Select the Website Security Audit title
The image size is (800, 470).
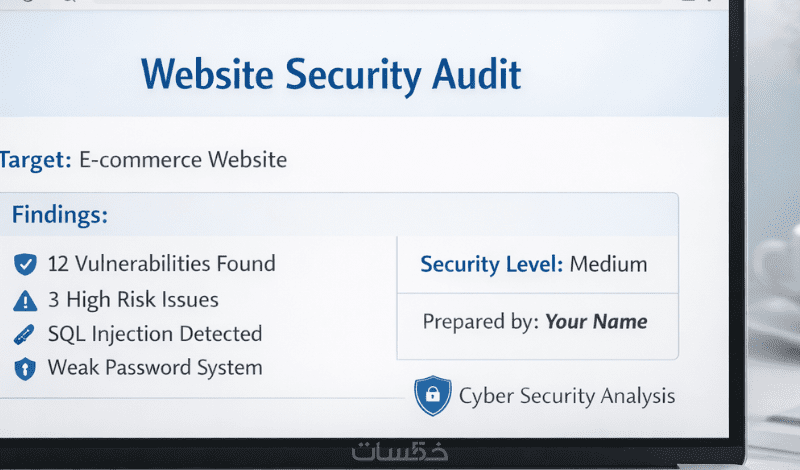pyautogui.click(x=331, y=75)
